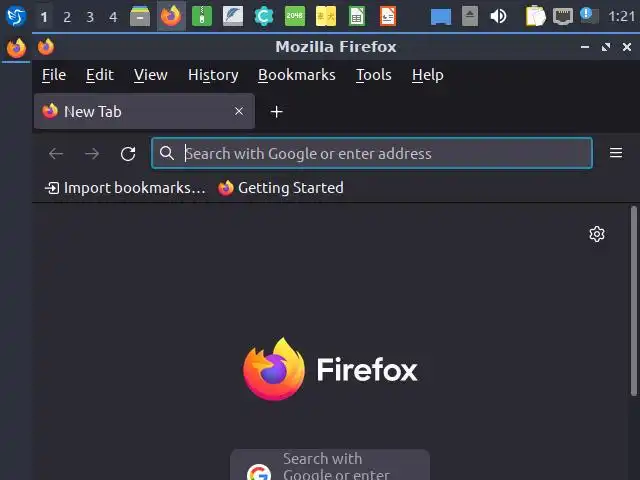Open the removable media eject icon
This screenshot has height=480, width=640.
point(470,16)
